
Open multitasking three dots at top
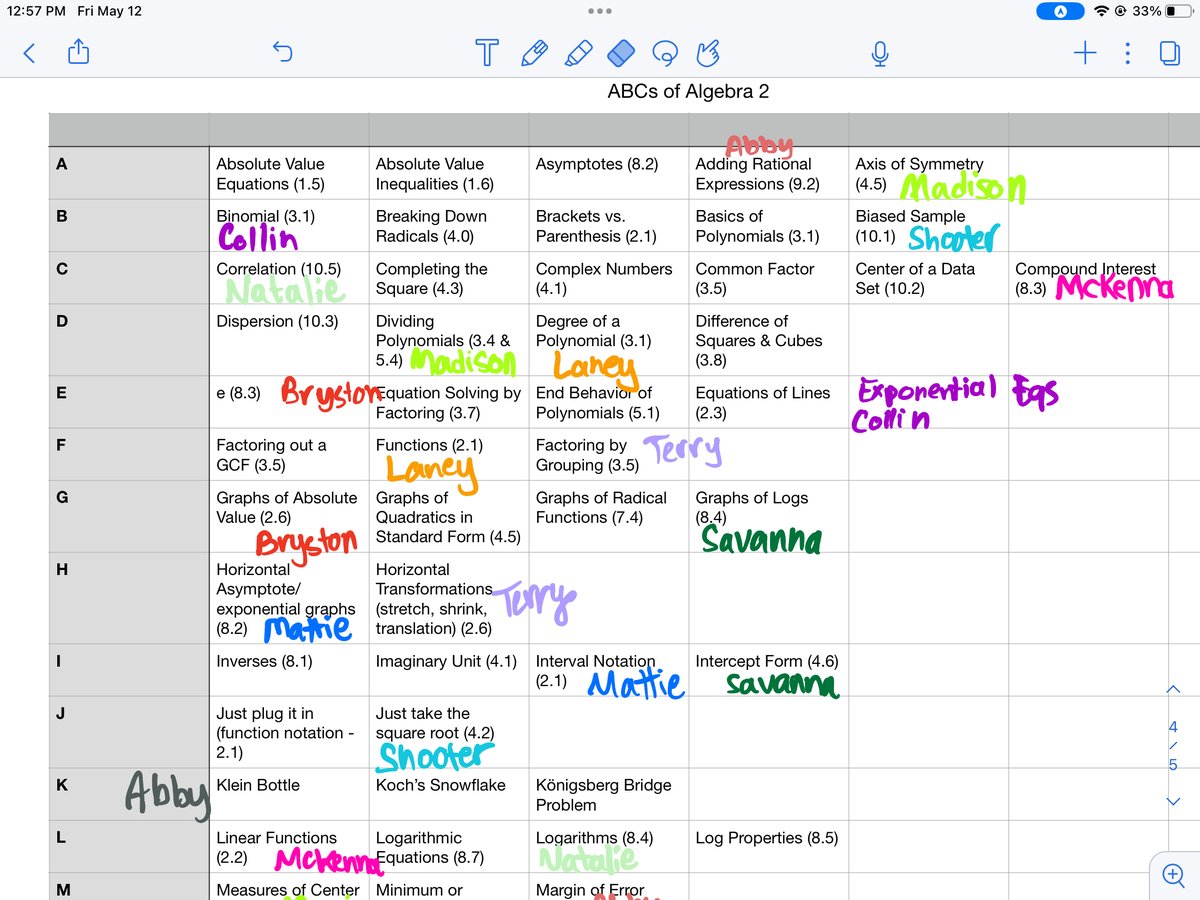point(600,11)
